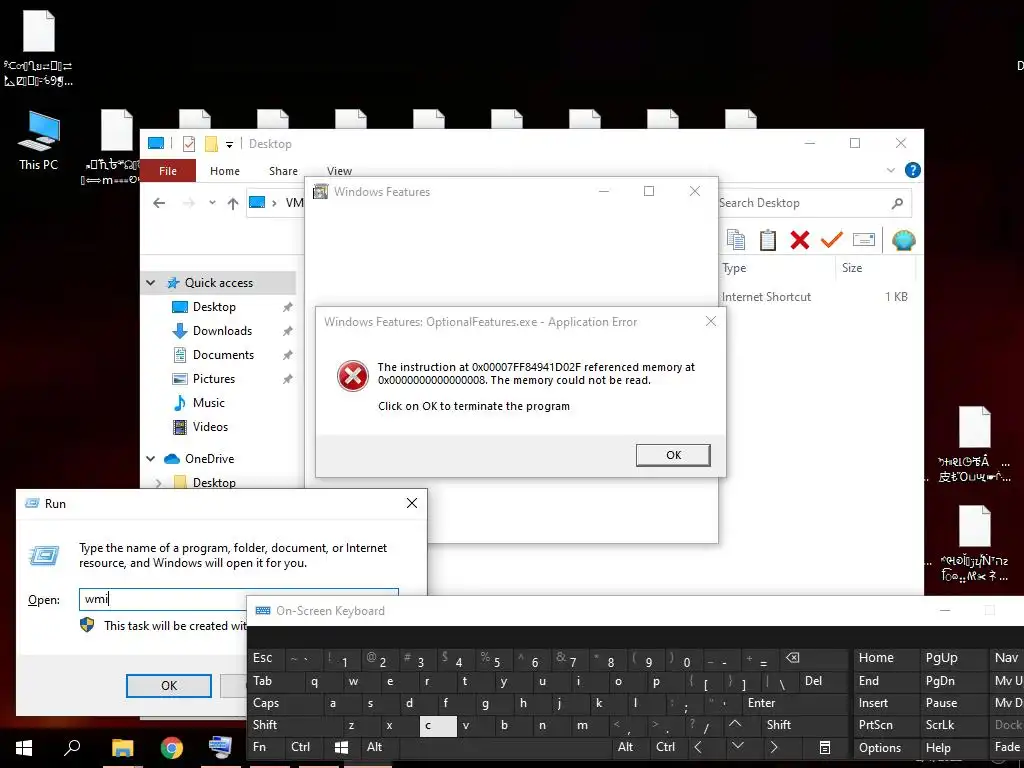The image size is (1024, 768).
Task: Tap the down arrow key on On-Screen Keyboard
Action: [737, 746]
